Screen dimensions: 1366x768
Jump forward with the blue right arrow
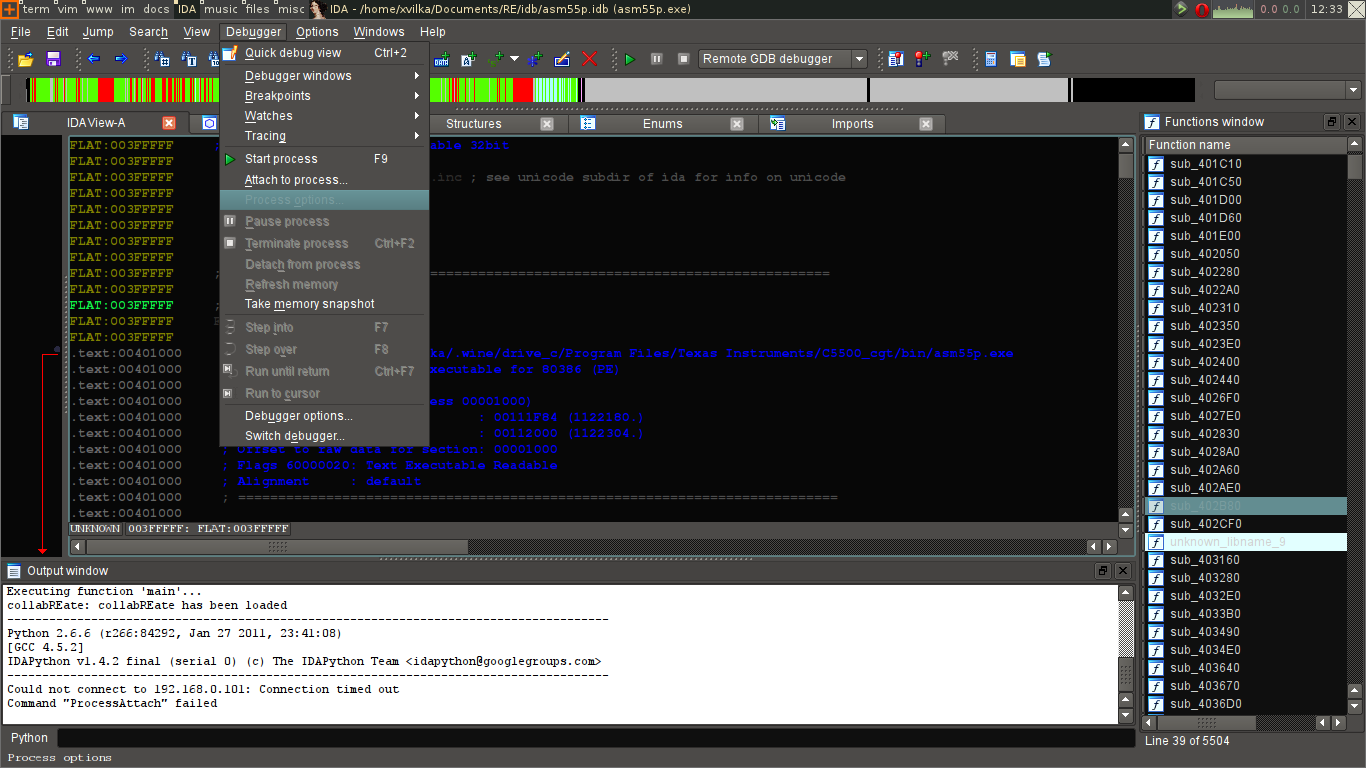[x=121, y=59]
